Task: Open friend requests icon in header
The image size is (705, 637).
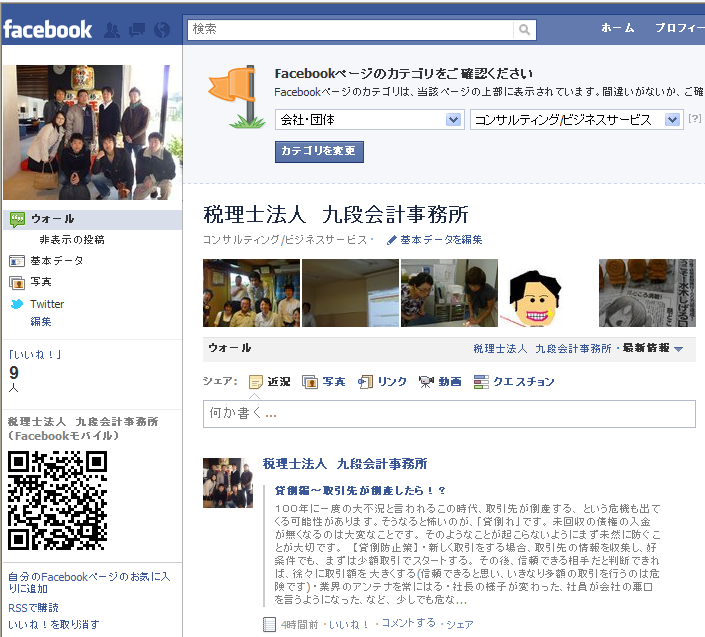Action: click(112, 30)
